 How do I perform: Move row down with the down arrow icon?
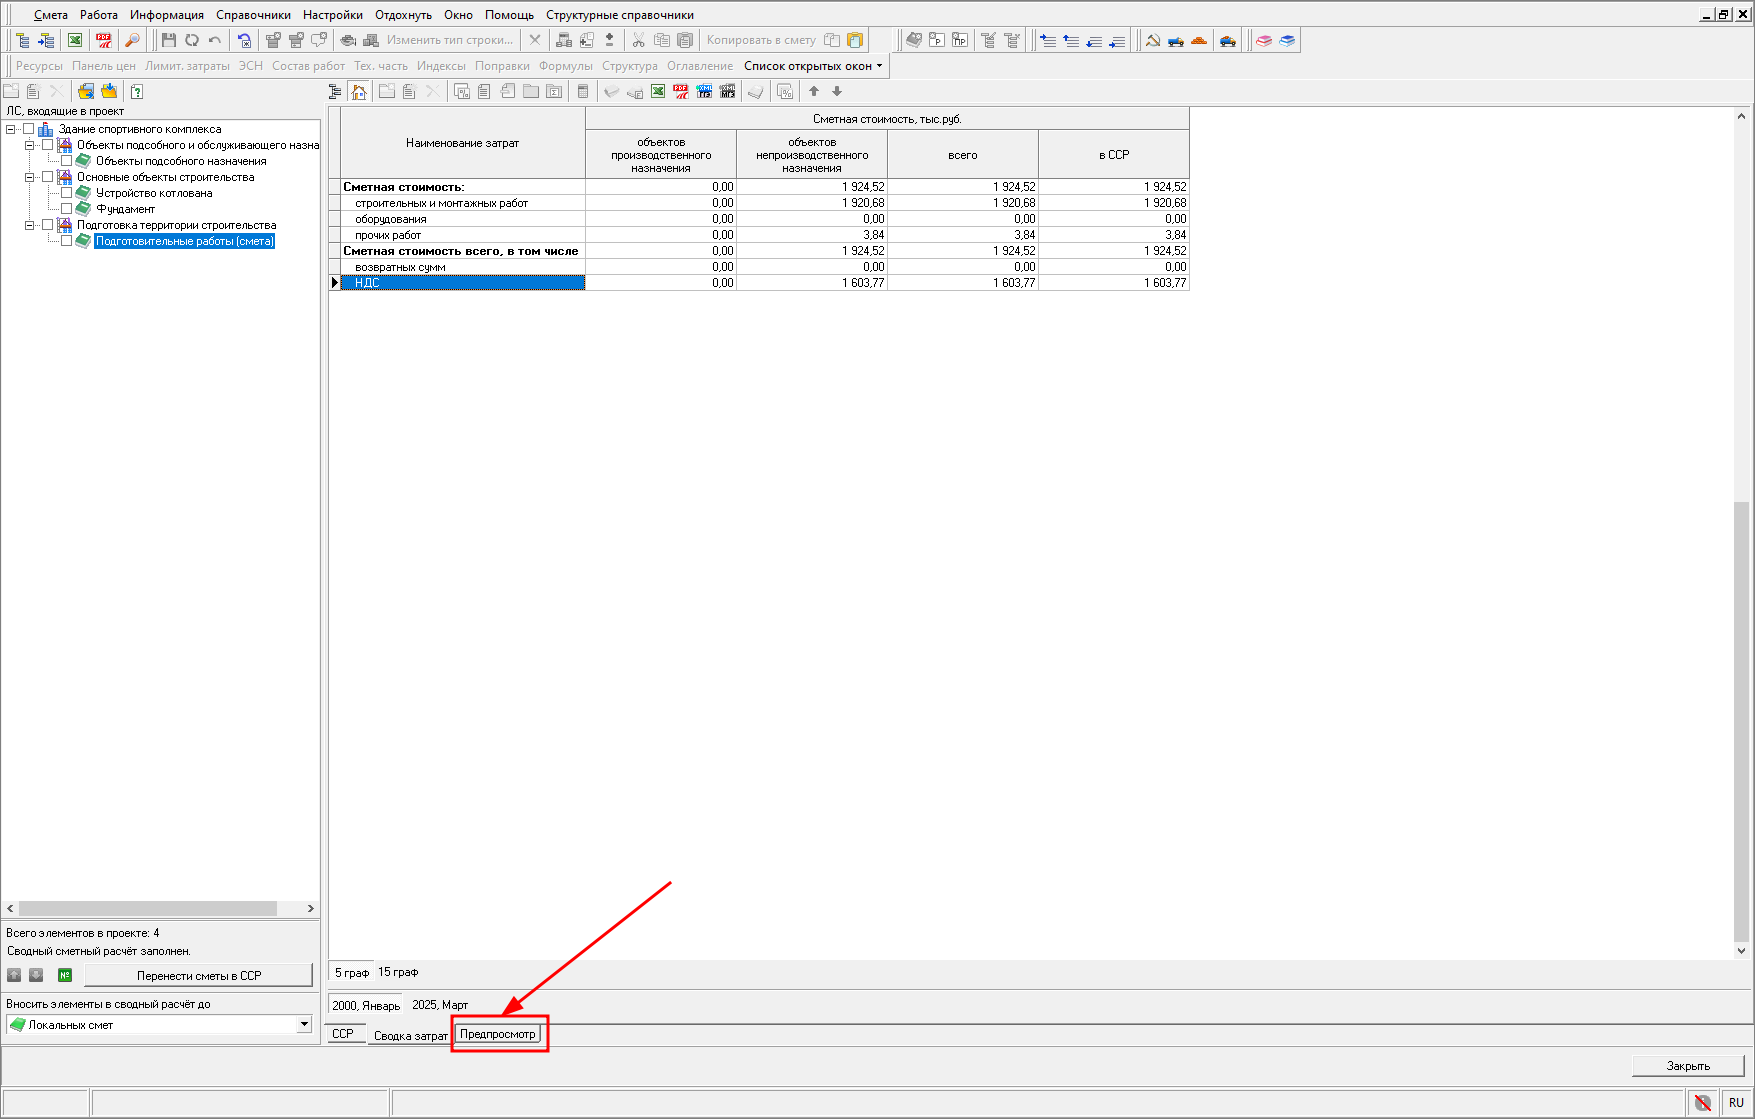837,91
